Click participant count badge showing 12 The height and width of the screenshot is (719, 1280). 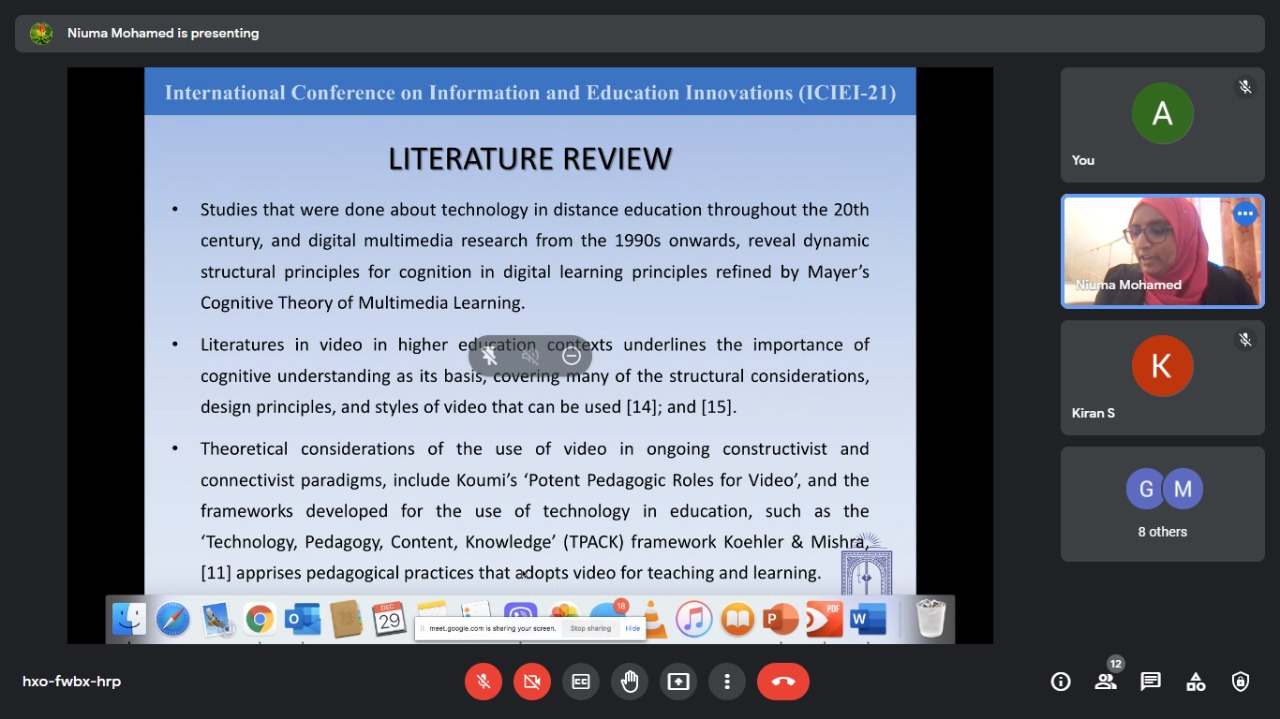(x=1116, y=664)
